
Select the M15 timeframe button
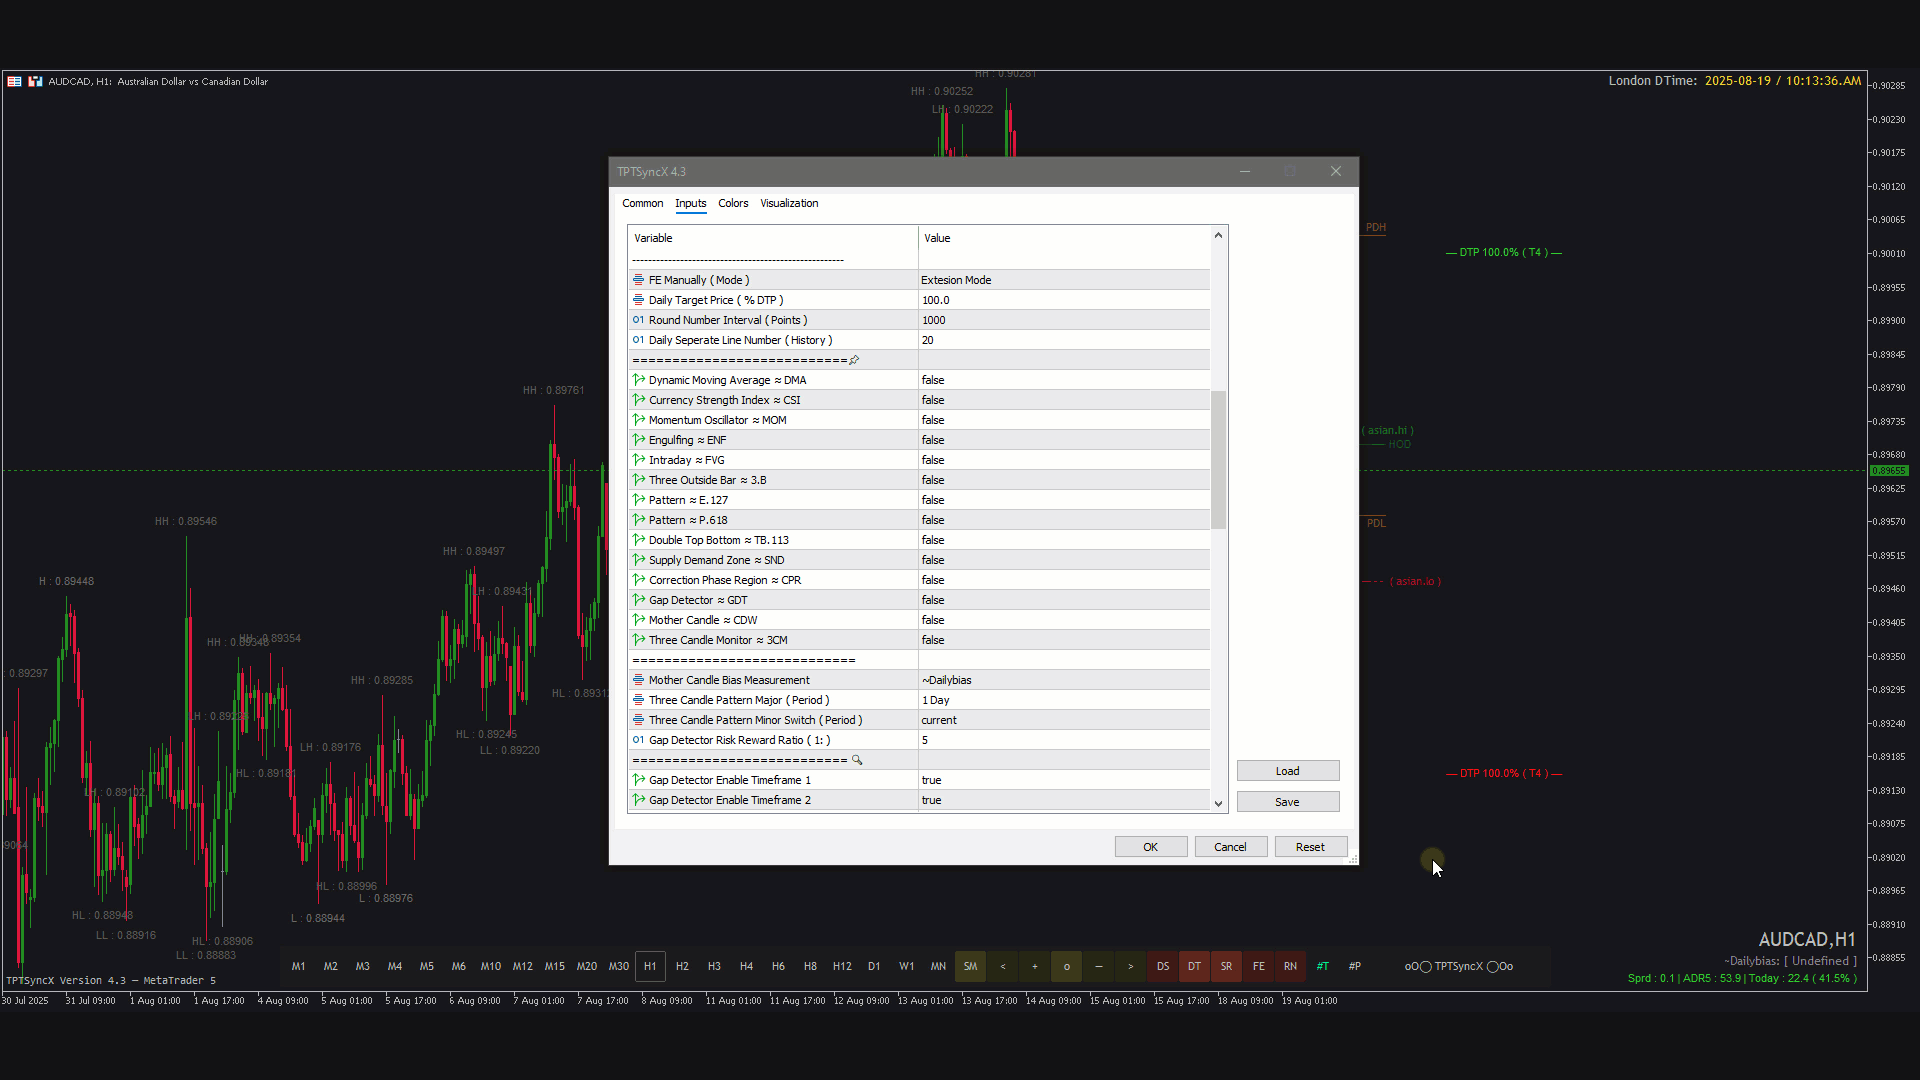click(555, 966)
